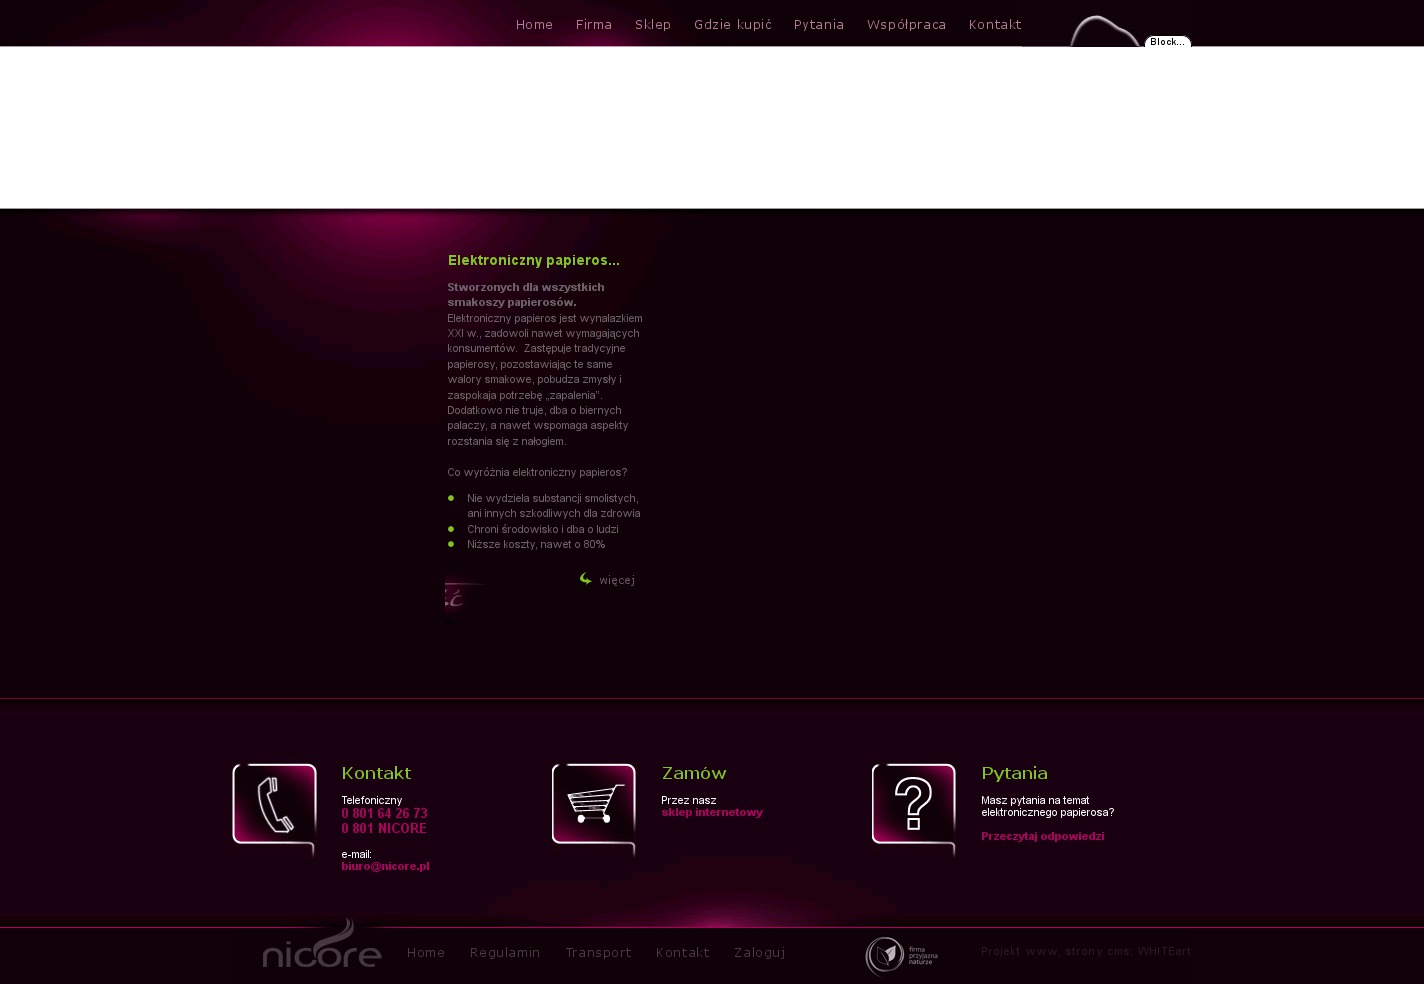
Task: Open the Gdzie kupić menu item
Action: (x=733, y=25)
